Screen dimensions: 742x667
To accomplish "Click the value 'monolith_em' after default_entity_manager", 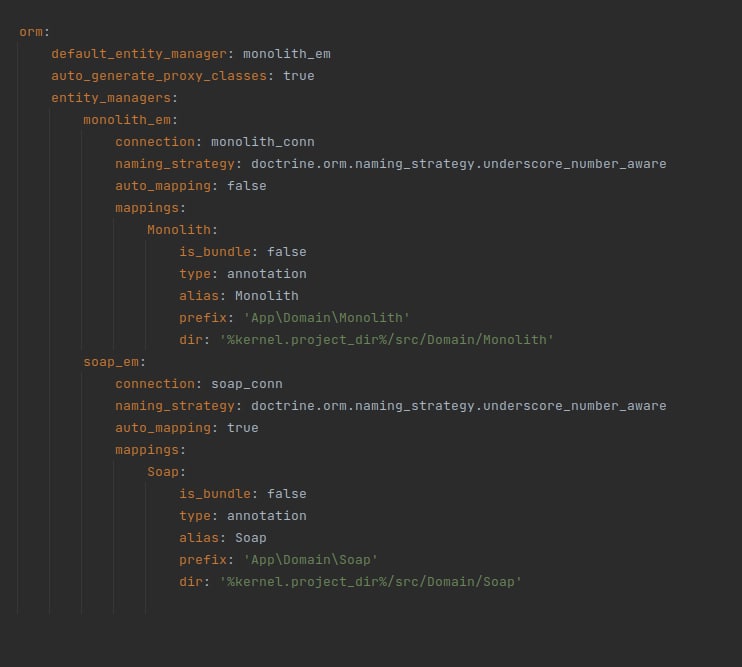I will point(287,54).
